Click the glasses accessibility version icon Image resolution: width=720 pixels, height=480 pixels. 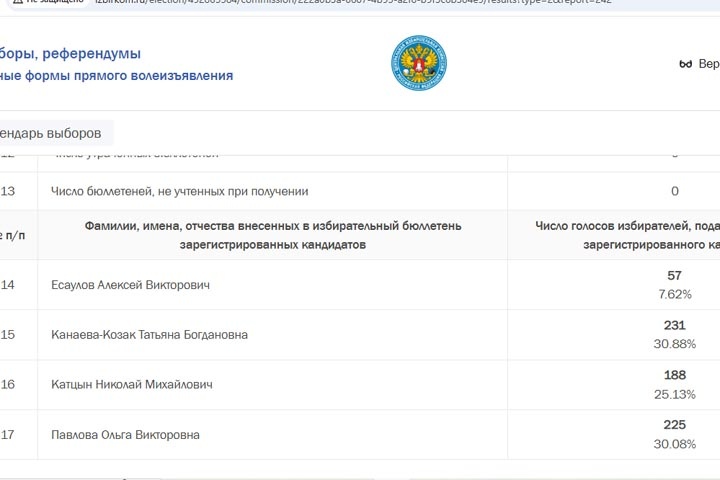coord(686,64)
